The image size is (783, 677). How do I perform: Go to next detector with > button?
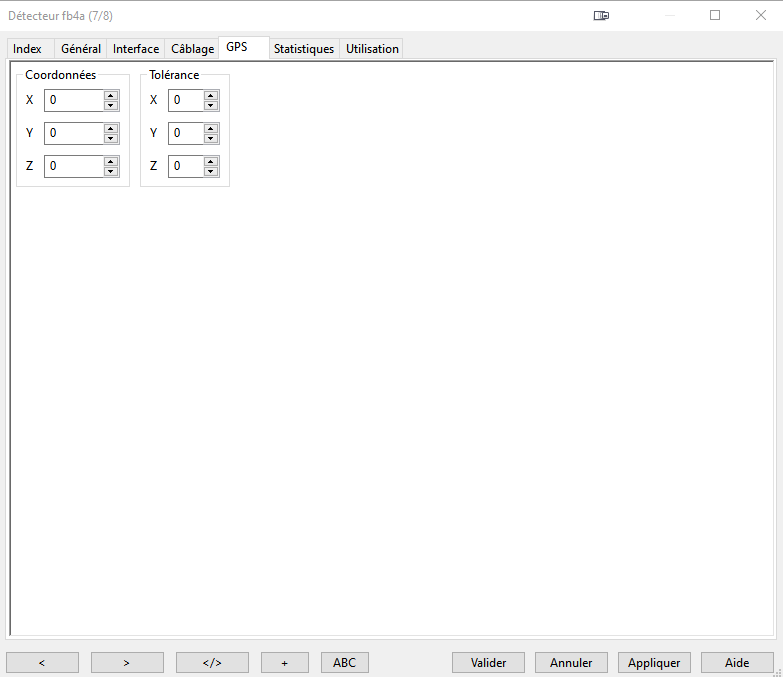click(127, 662)
